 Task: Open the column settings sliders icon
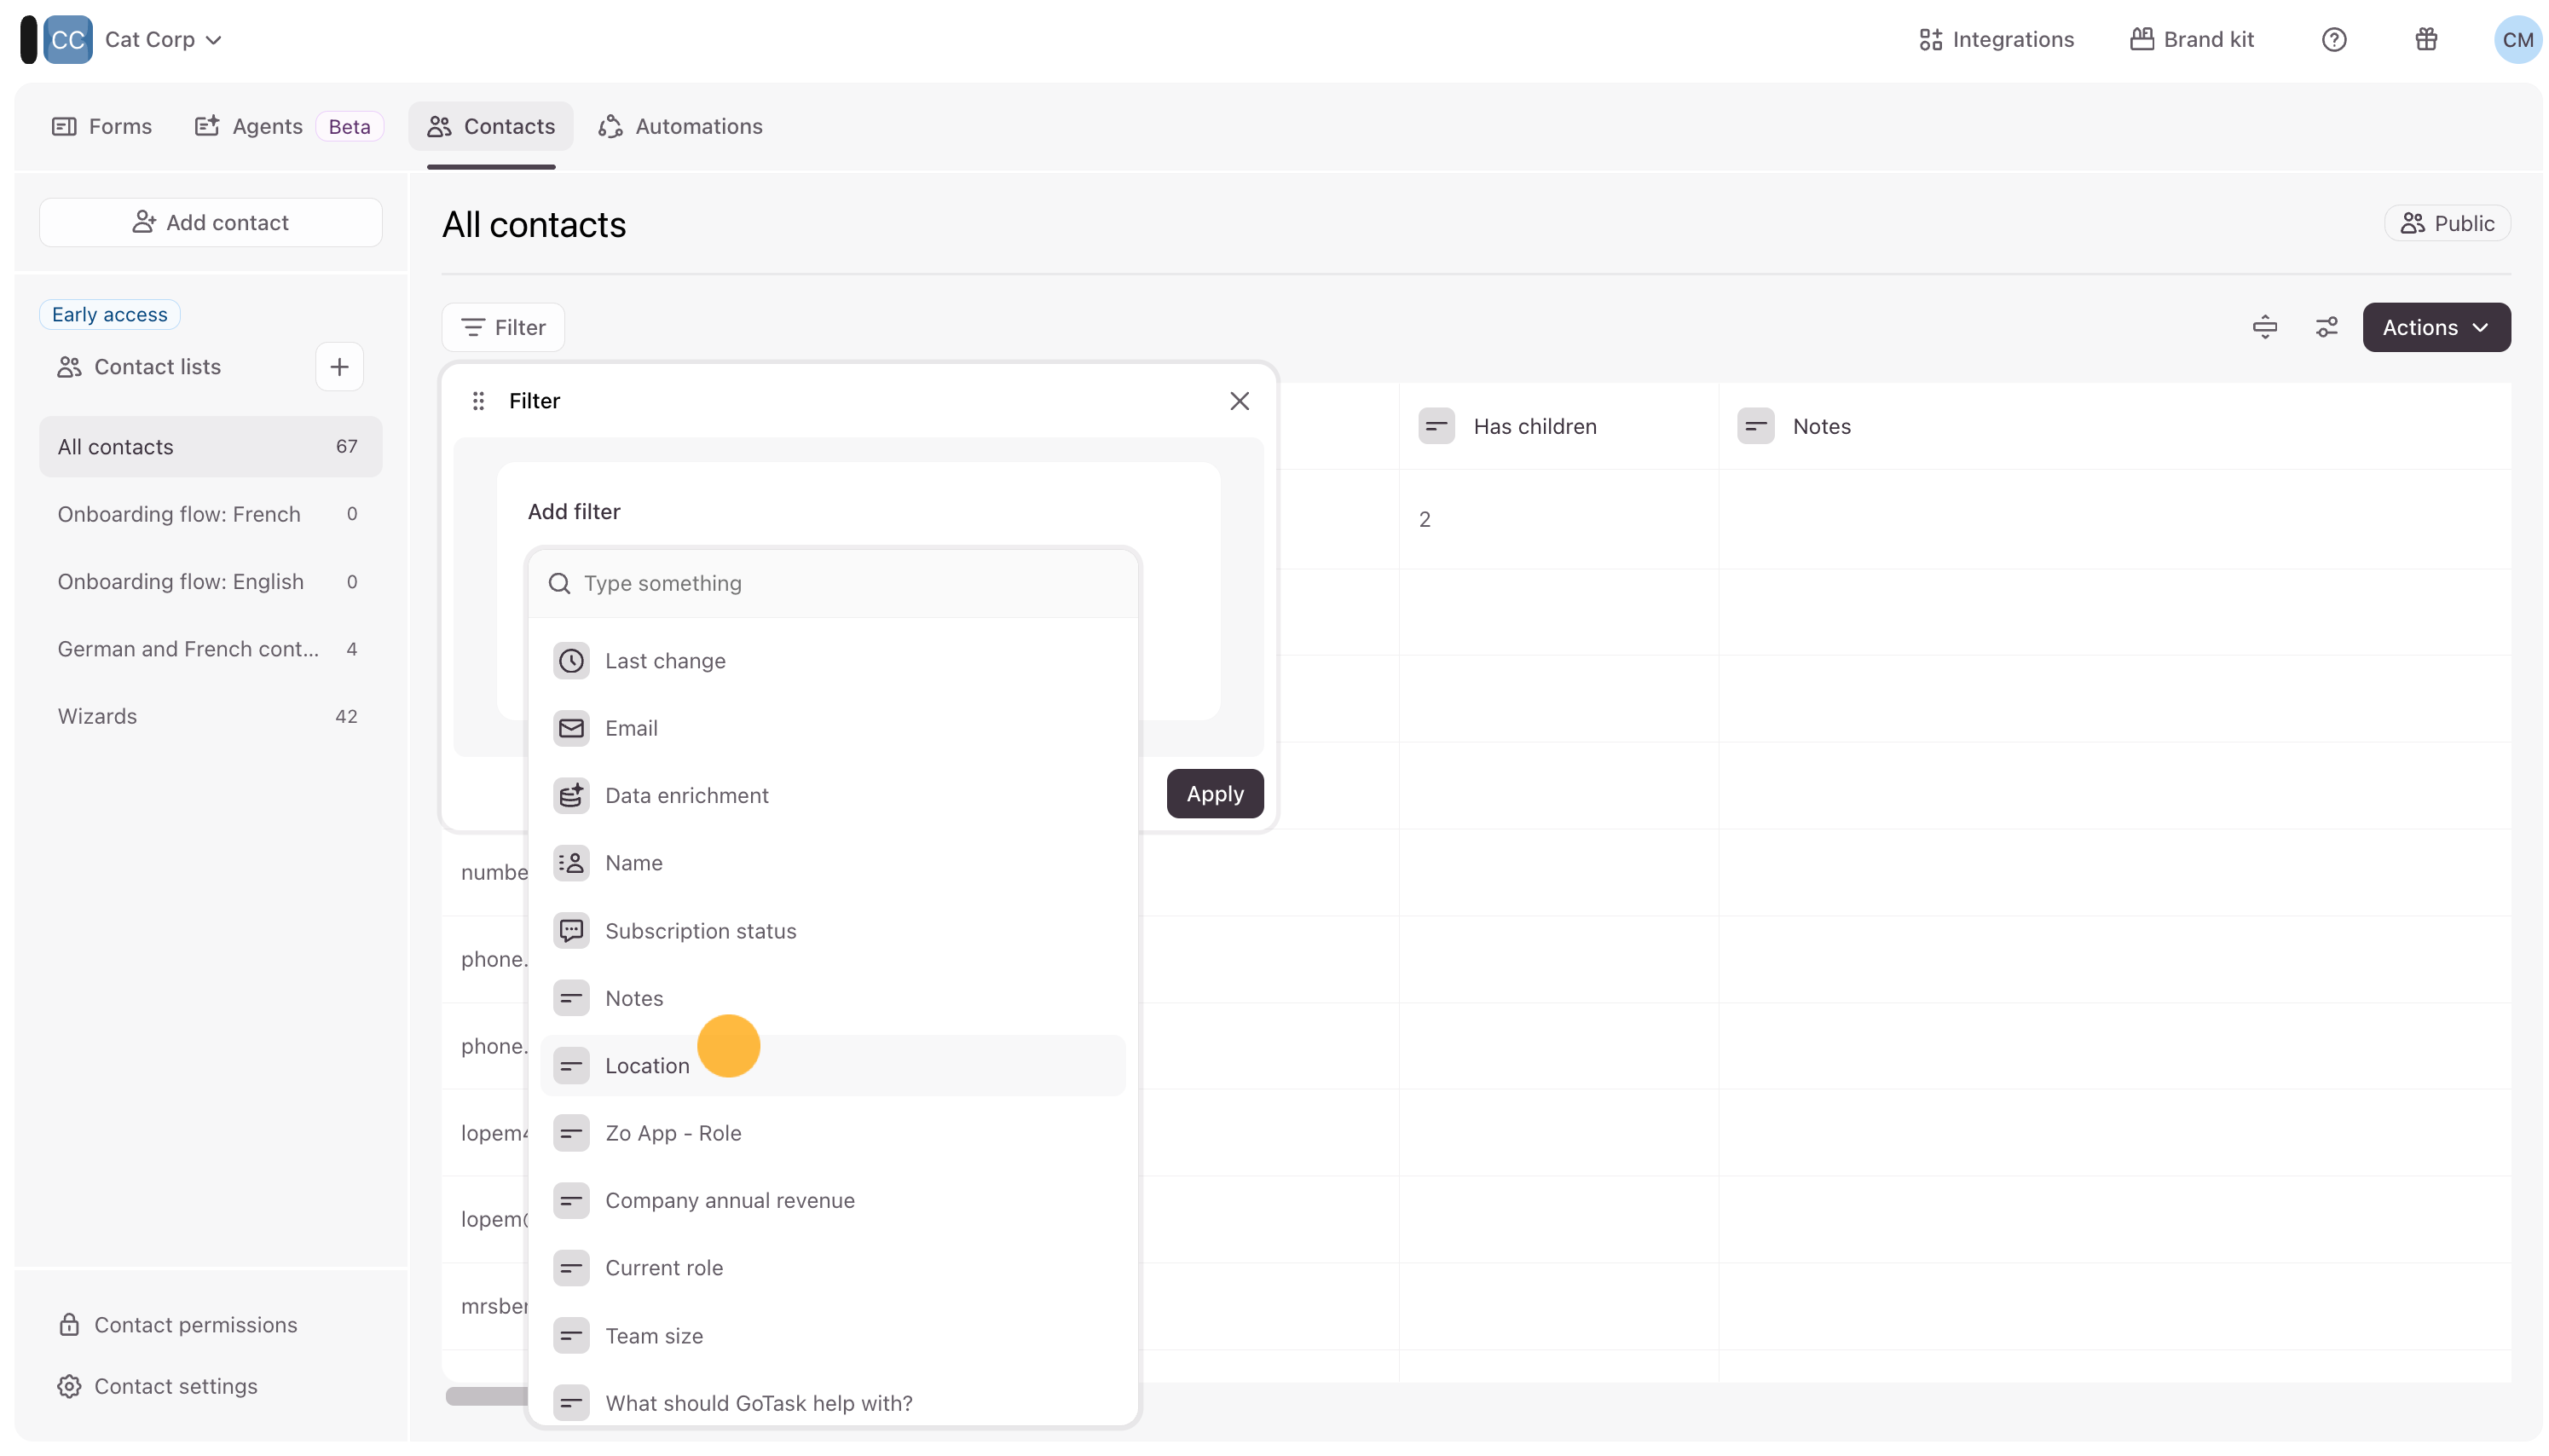(2326, 328)
